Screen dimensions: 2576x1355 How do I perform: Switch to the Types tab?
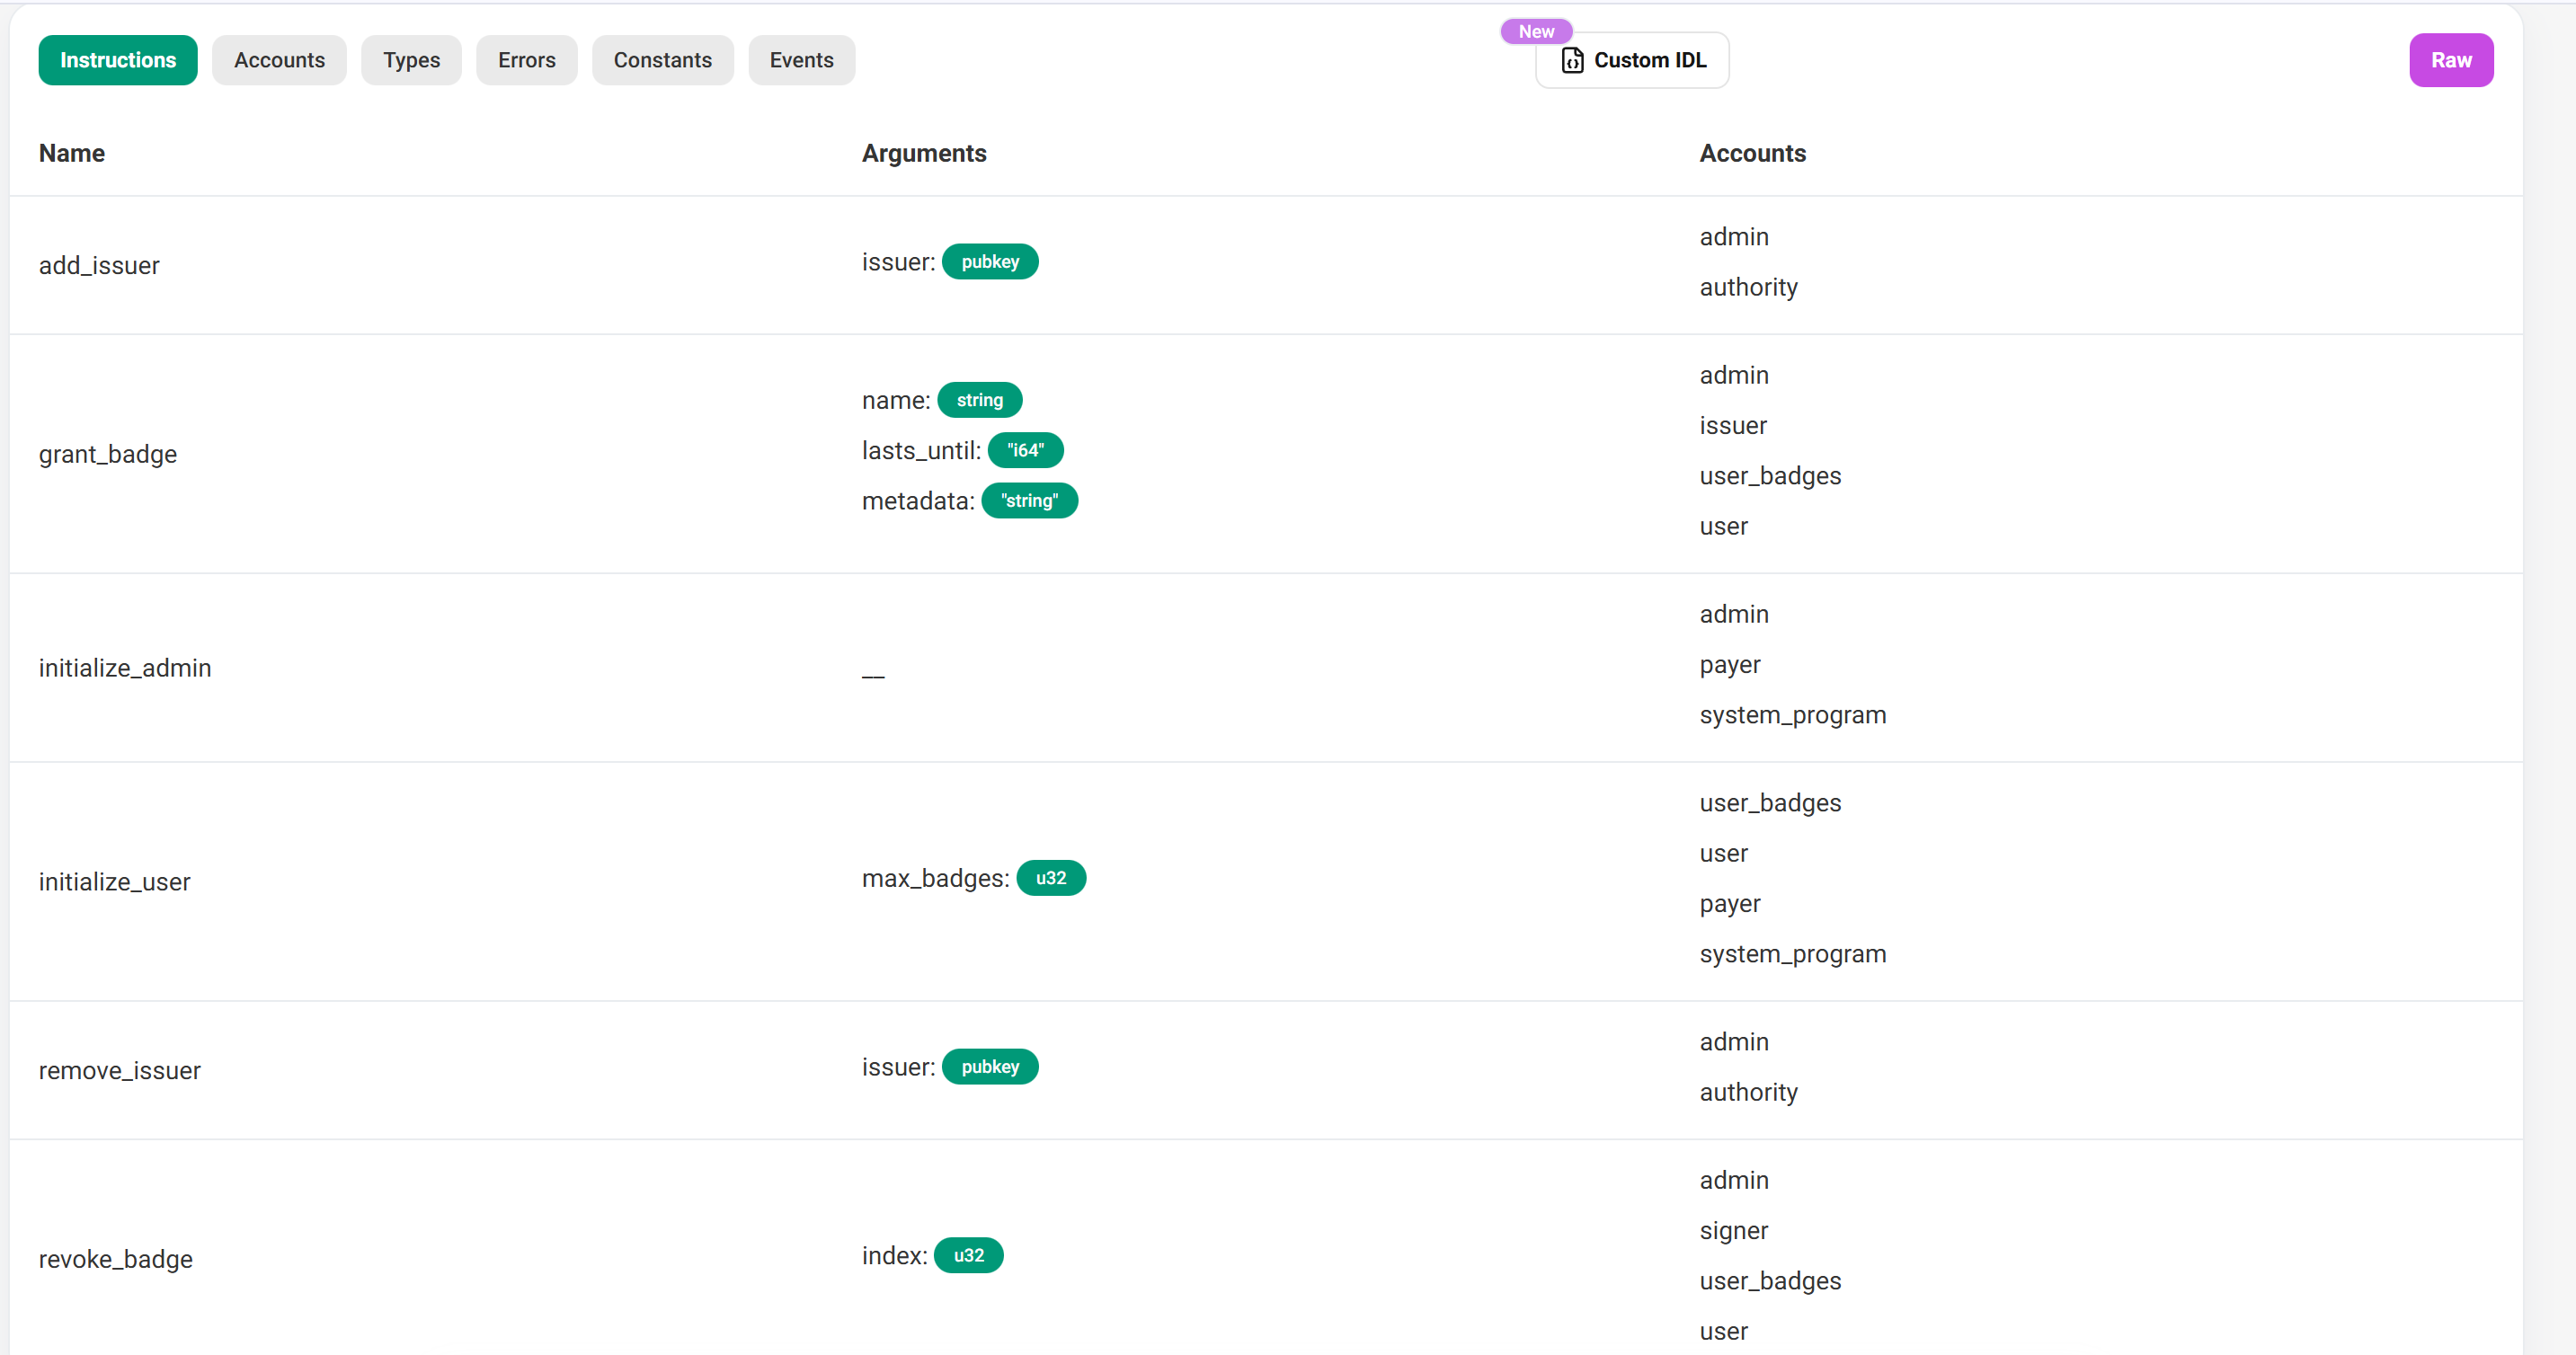(411, 60)
